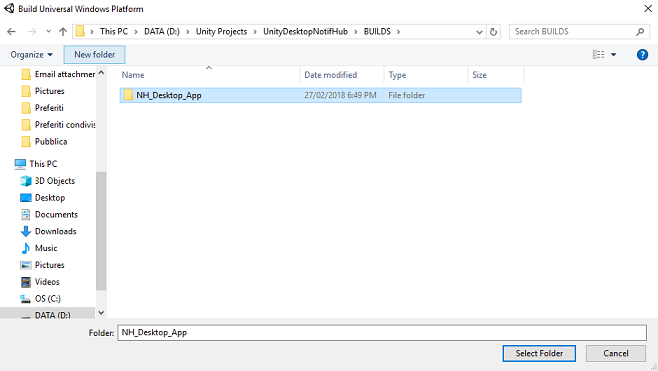Open the Help question-mark button
Viewport: 658px width, 371px height.
[642, 55]
